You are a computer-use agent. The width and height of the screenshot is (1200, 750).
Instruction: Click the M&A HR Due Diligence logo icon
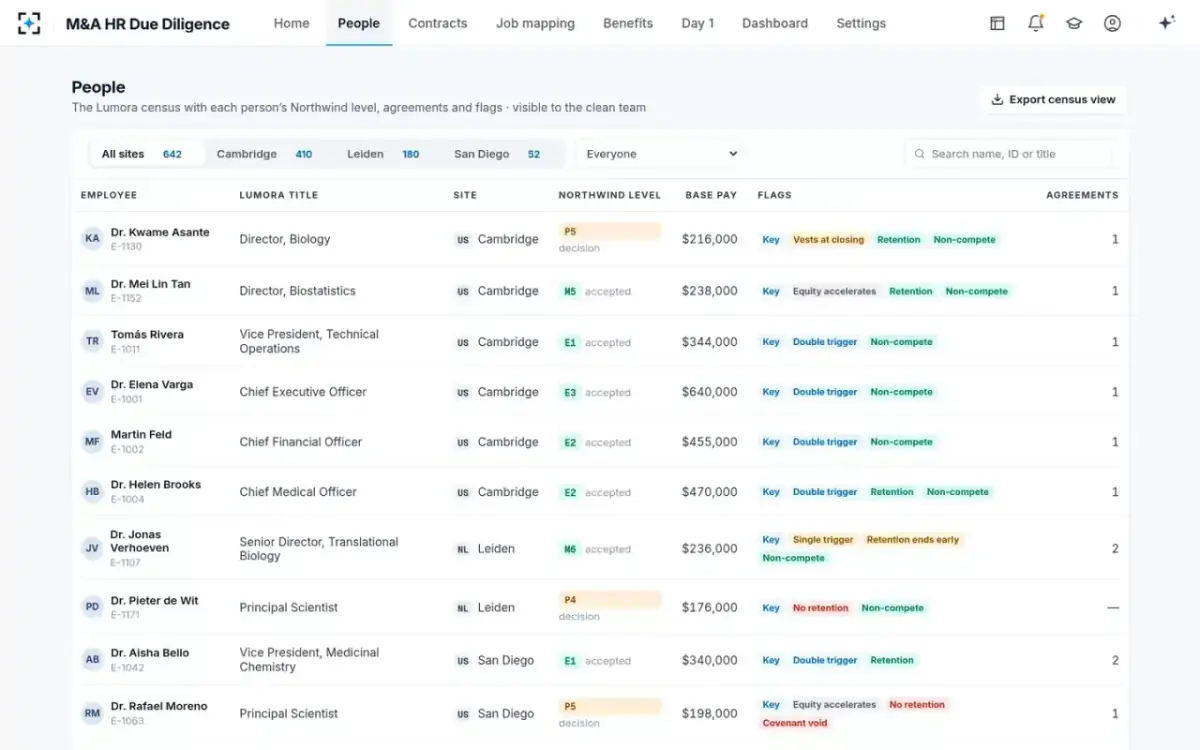[x=29, y=23]
